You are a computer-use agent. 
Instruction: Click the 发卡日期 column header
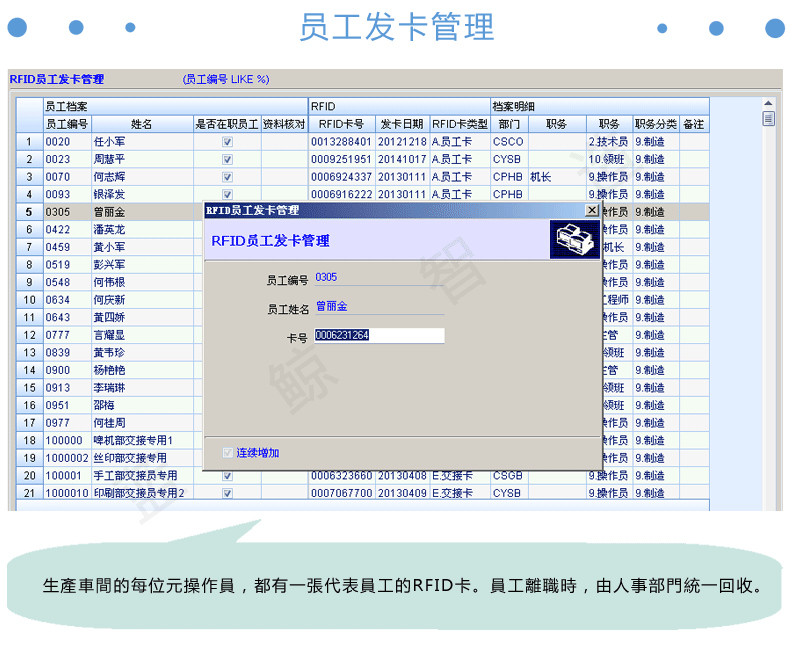(x=402, y=124)
